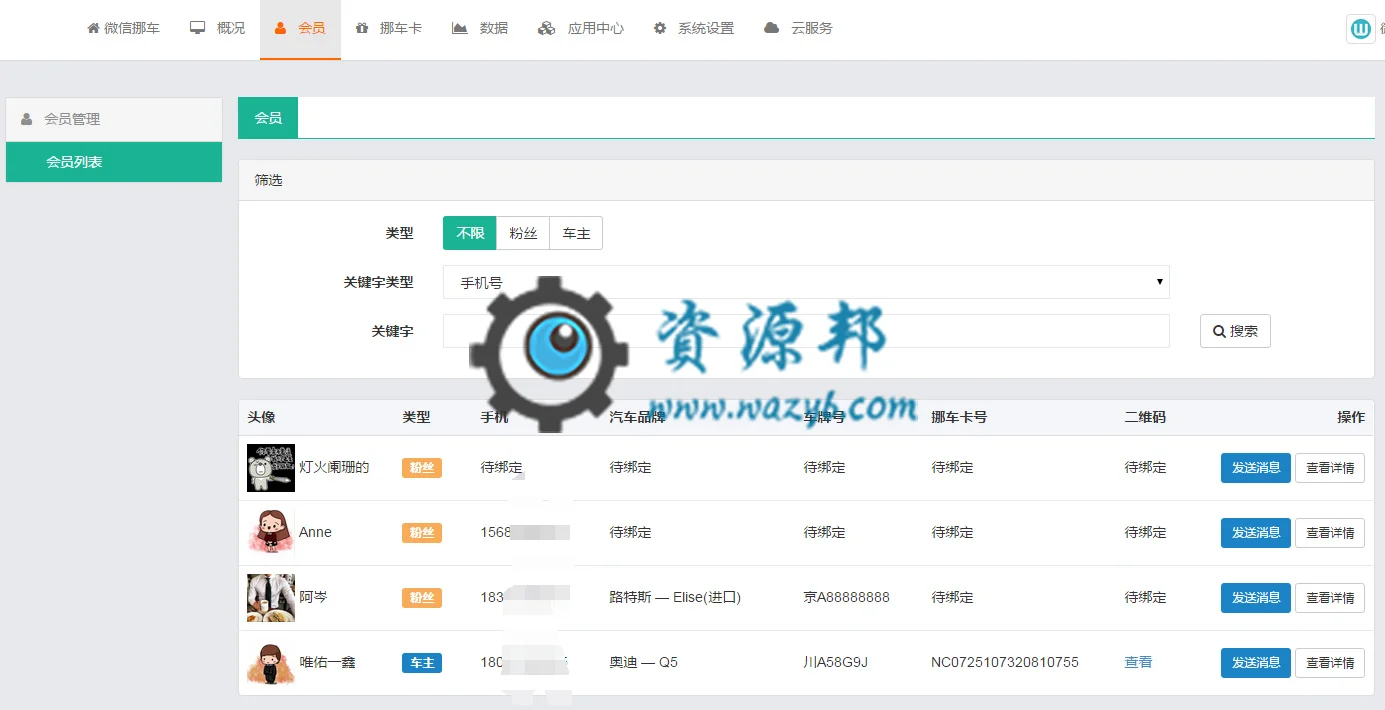The image size is (1385, 710).
Task: Open 系统设置 in the top navigation
Action: [x=694, y=28]
